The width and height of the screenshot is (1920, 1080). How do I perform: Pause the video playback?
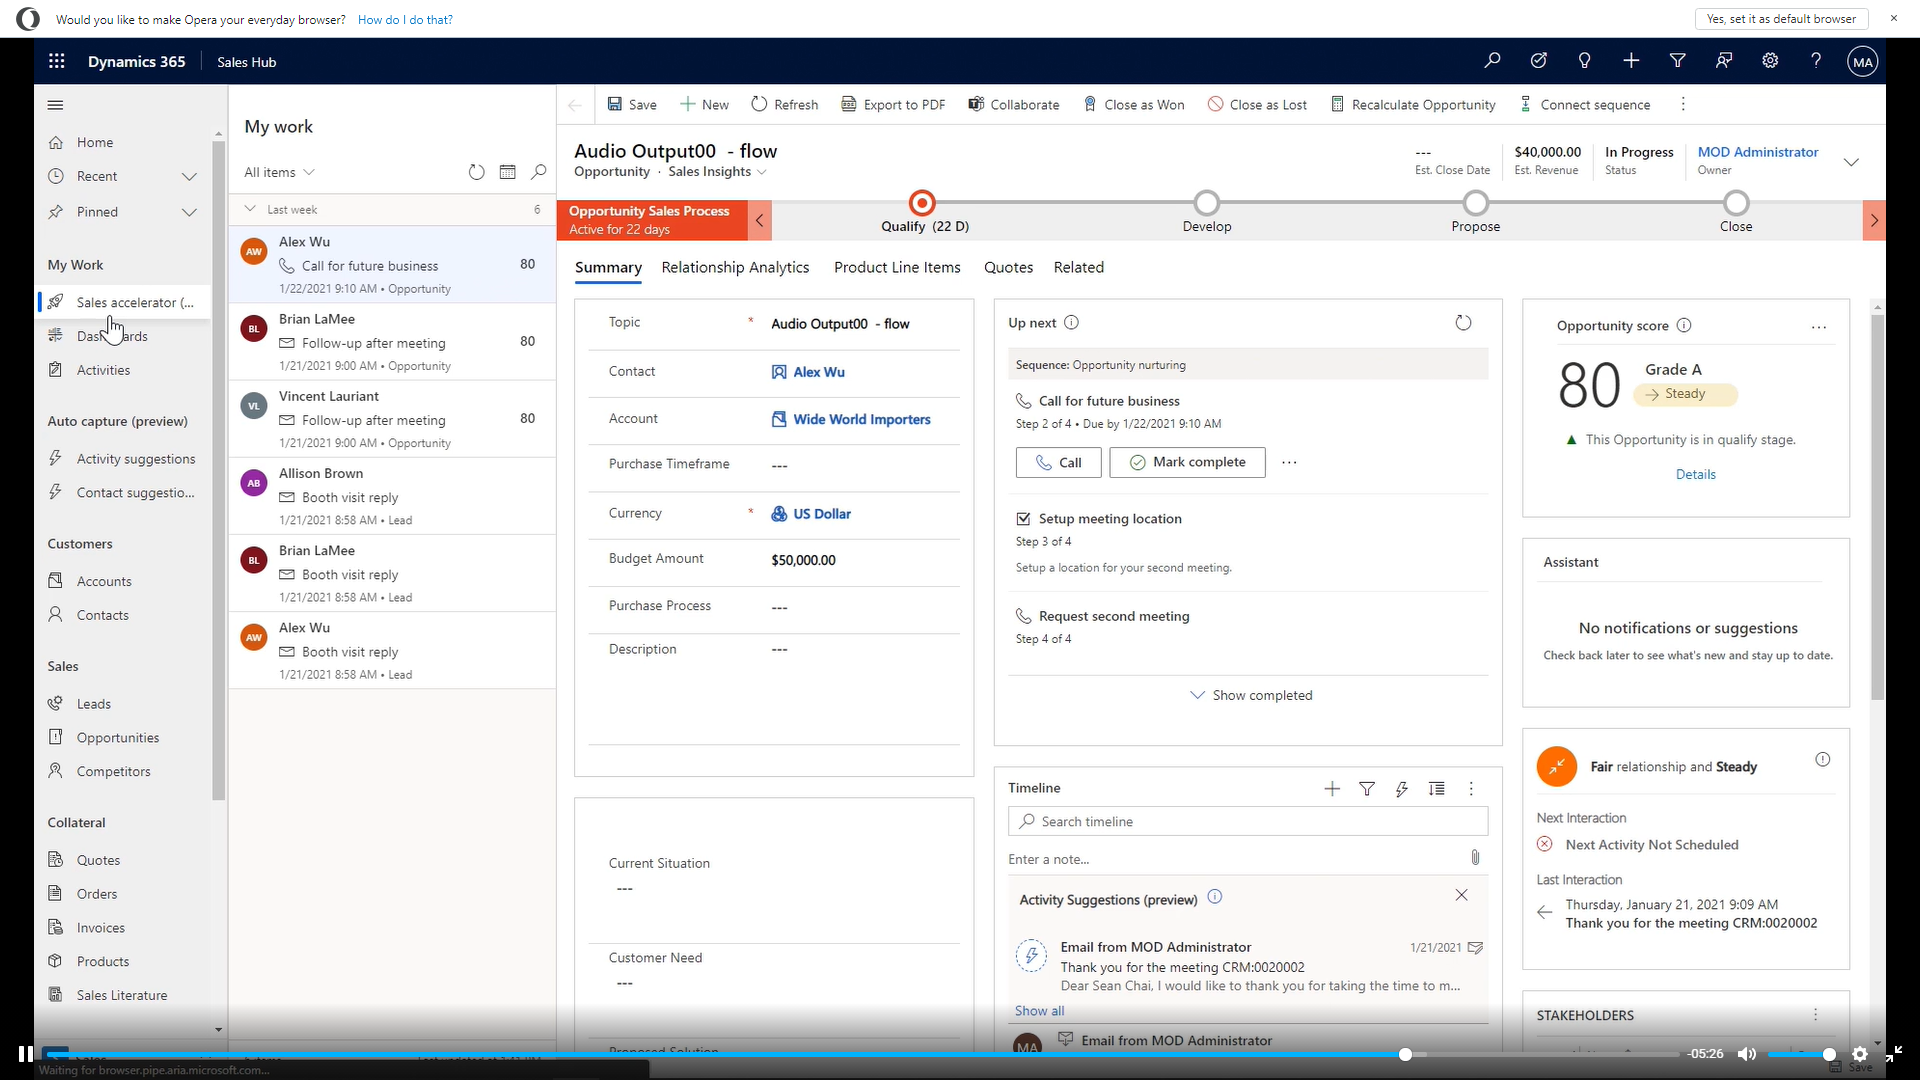(x=25, y=1054)
